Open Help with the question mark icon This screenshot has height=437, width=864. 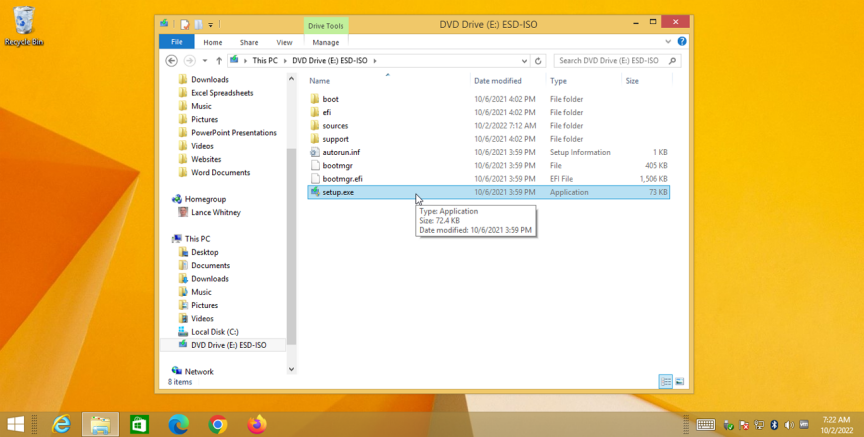tap(682, 41)
